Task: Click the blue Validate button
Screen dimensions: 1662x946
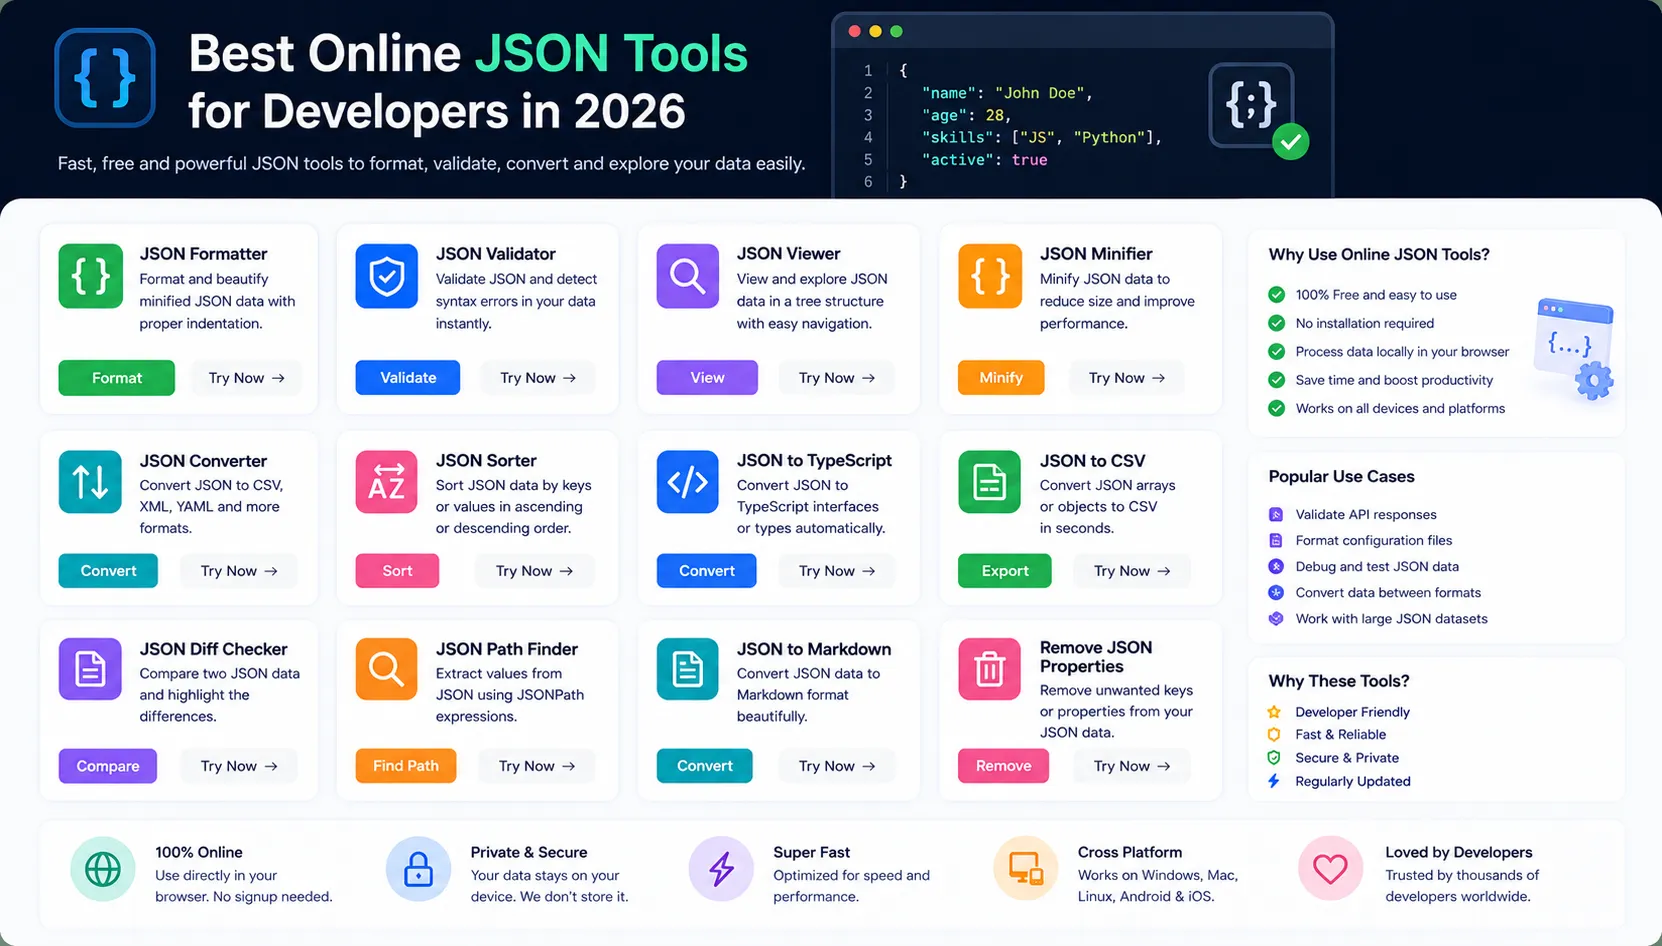Action: [408, 378]
